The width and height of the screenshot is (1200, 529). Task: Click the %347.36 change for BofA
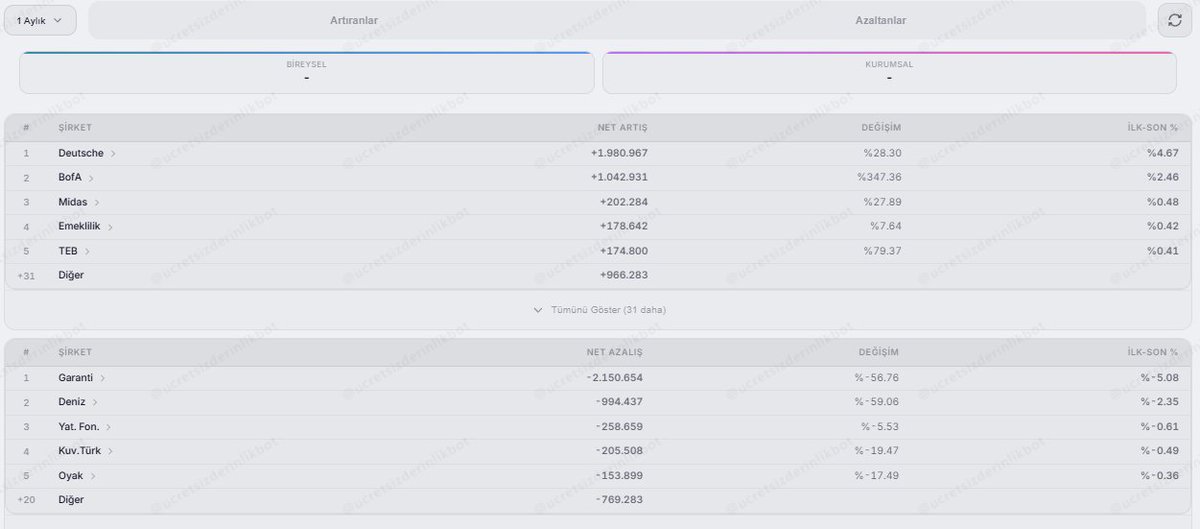(879, 178)
